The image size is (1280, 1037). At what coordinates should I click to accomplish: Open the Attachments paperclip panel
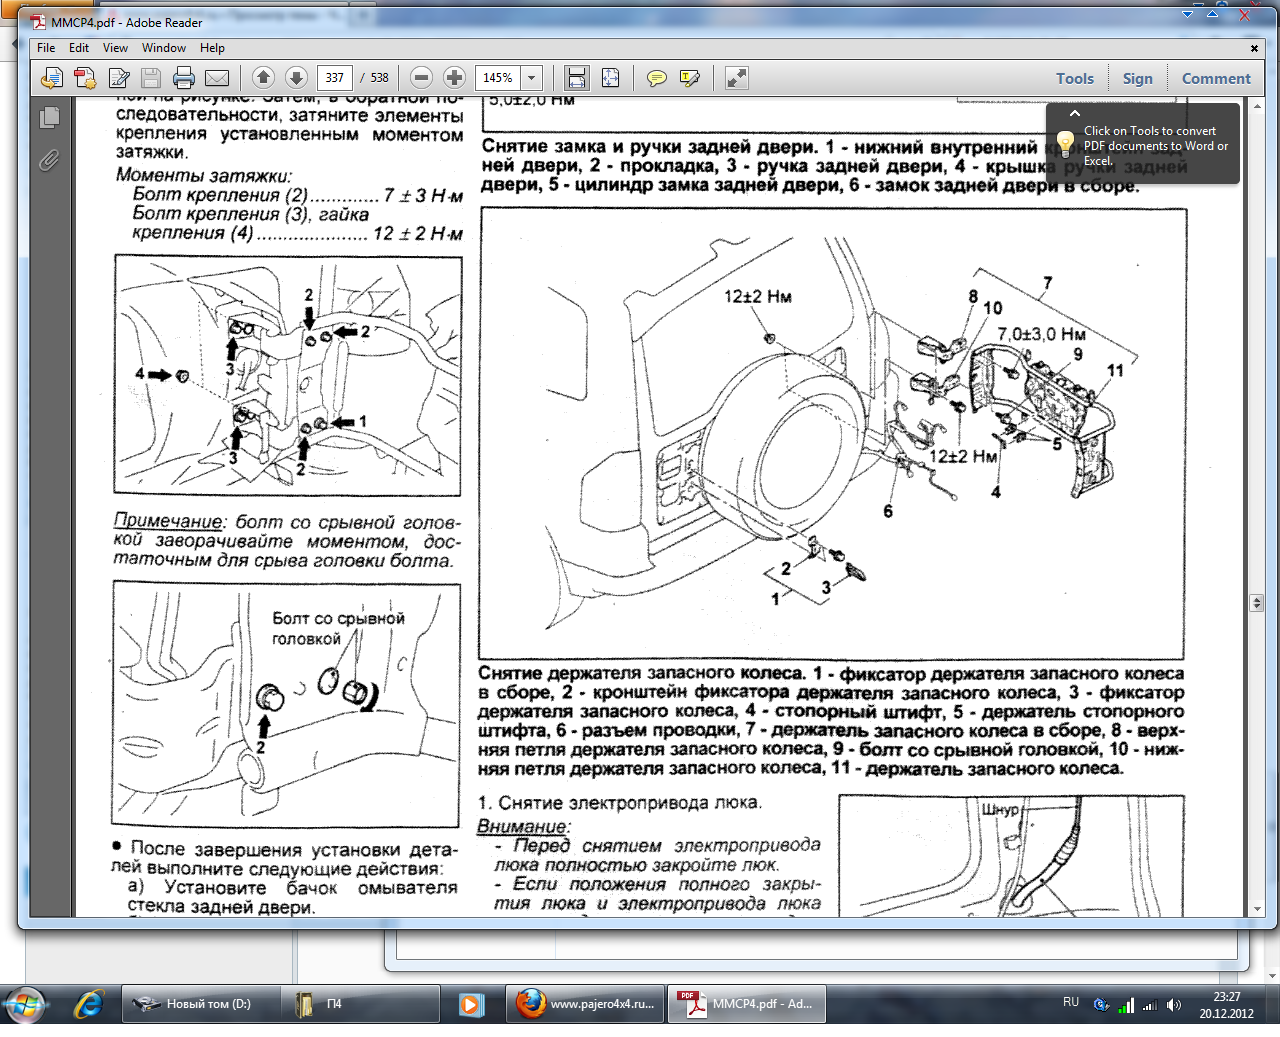point(49,160)
